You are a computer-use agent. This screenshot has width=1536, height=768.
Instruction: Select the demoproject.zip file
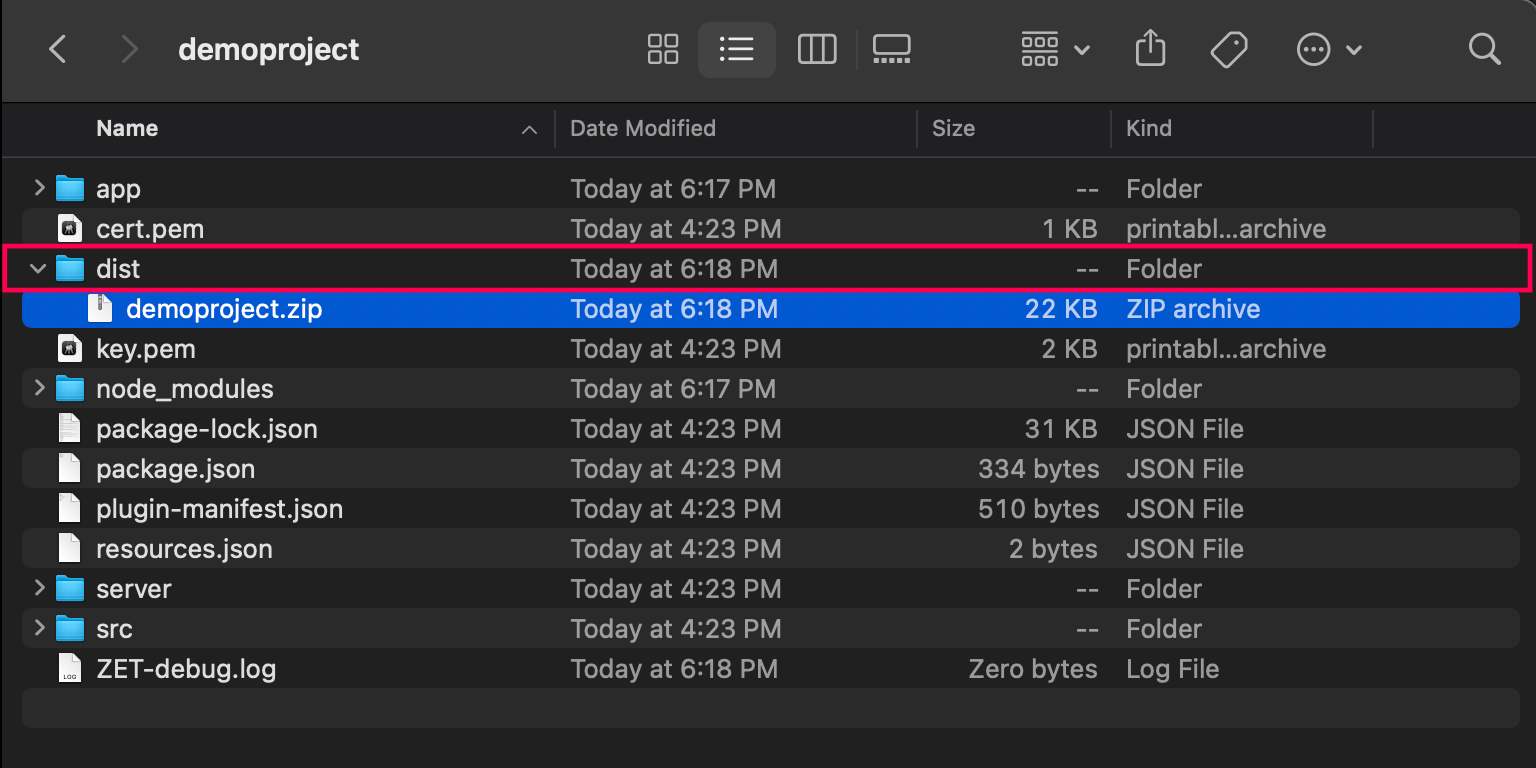(x=224, y=309)
